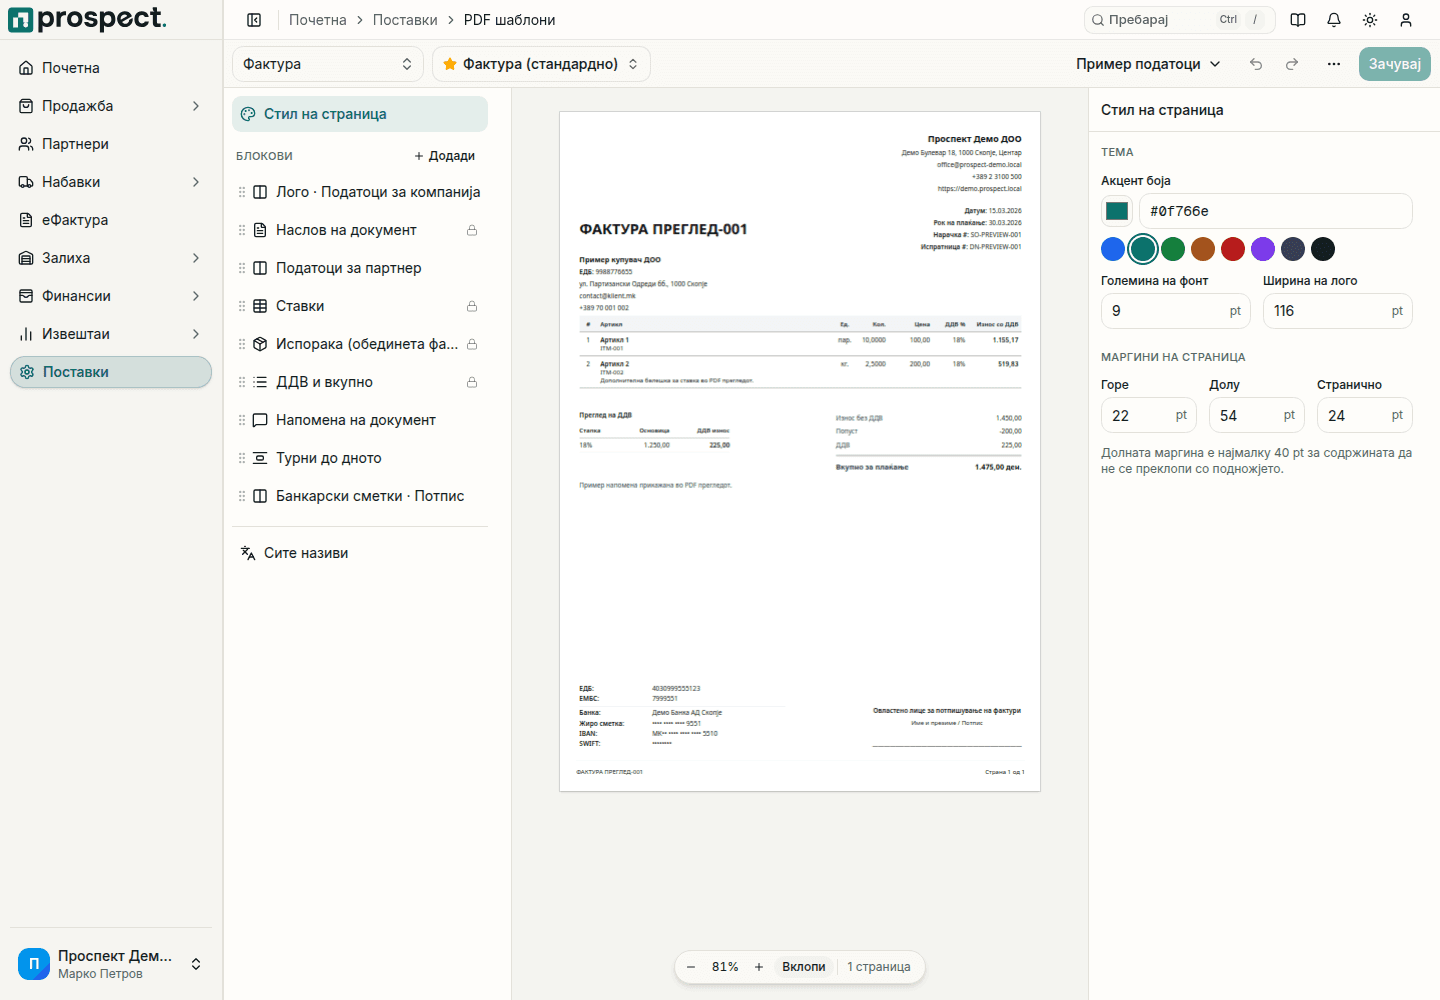Open company switcher Проспект Дем...
The width and height of the screenshot is (1440, 1000).
[111, 964]
